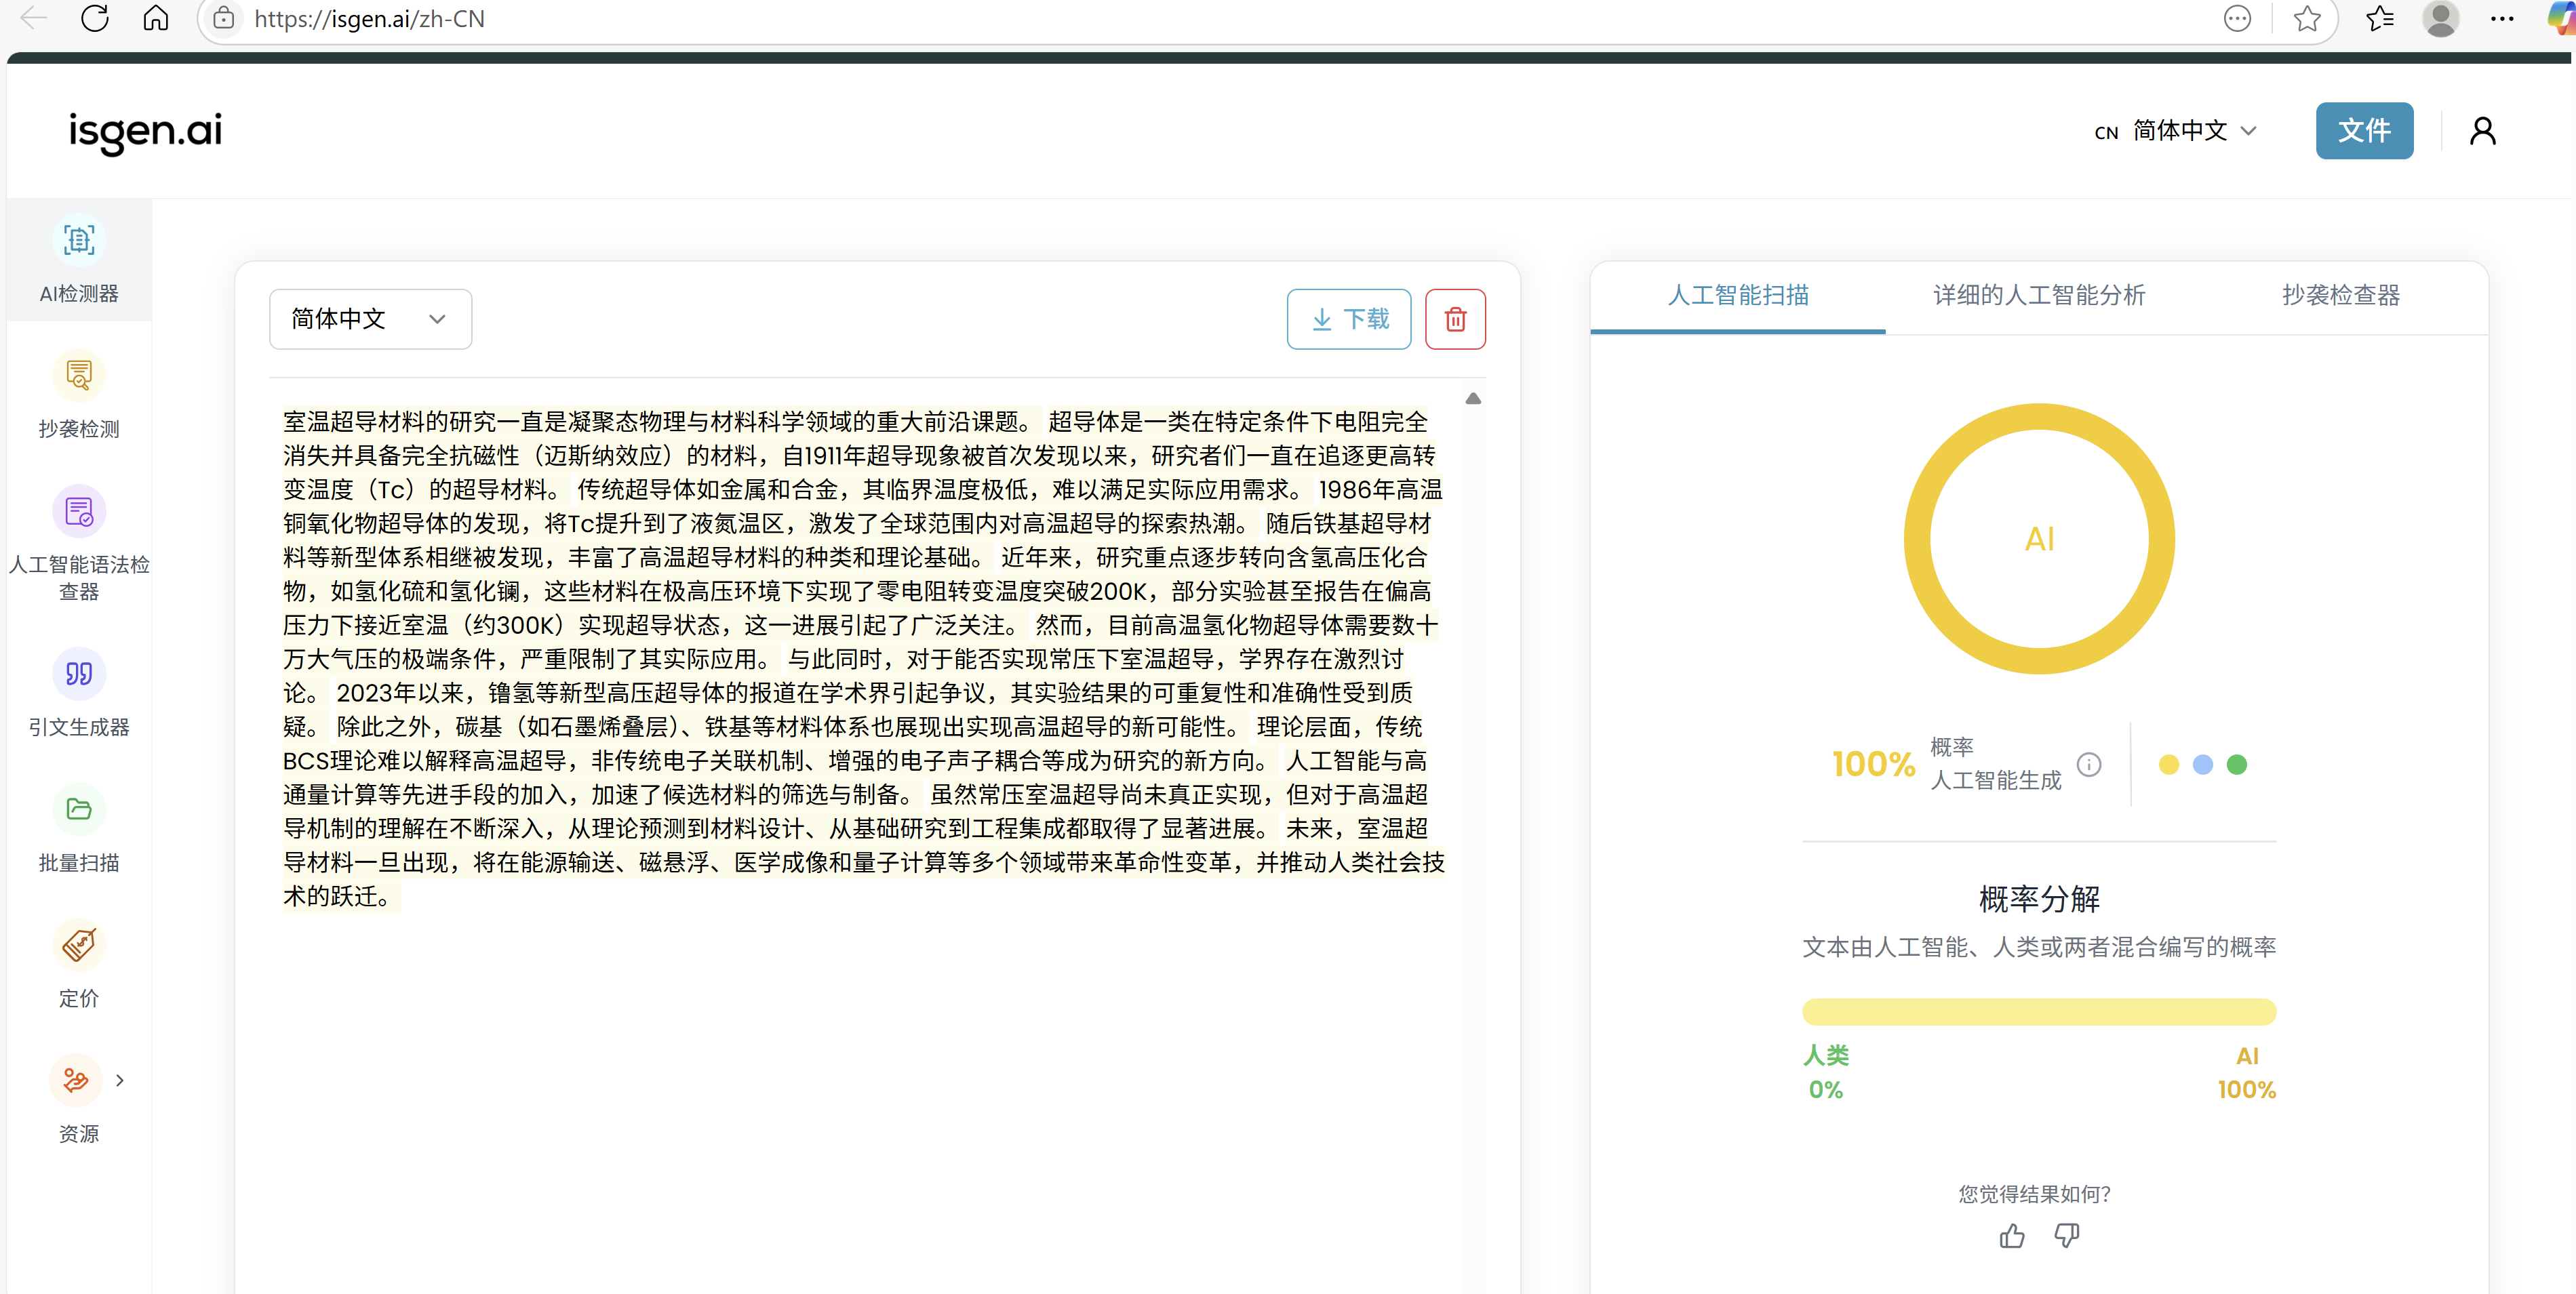Open the 引文生成器 citation generator

[79, 674]
